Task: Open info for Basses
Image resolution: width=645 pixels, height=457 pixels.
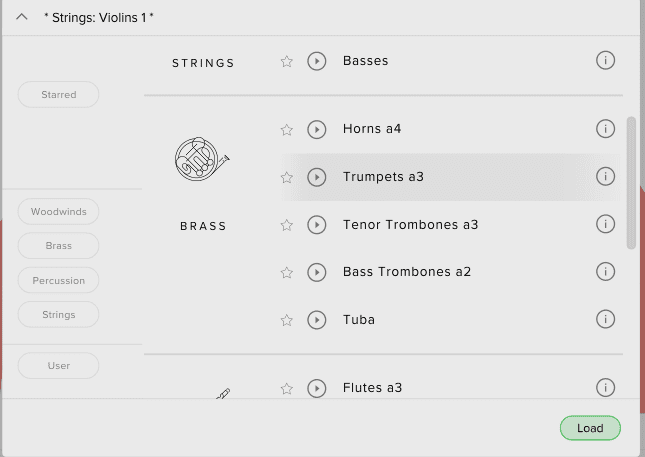Action: click(x=605, y=61)
